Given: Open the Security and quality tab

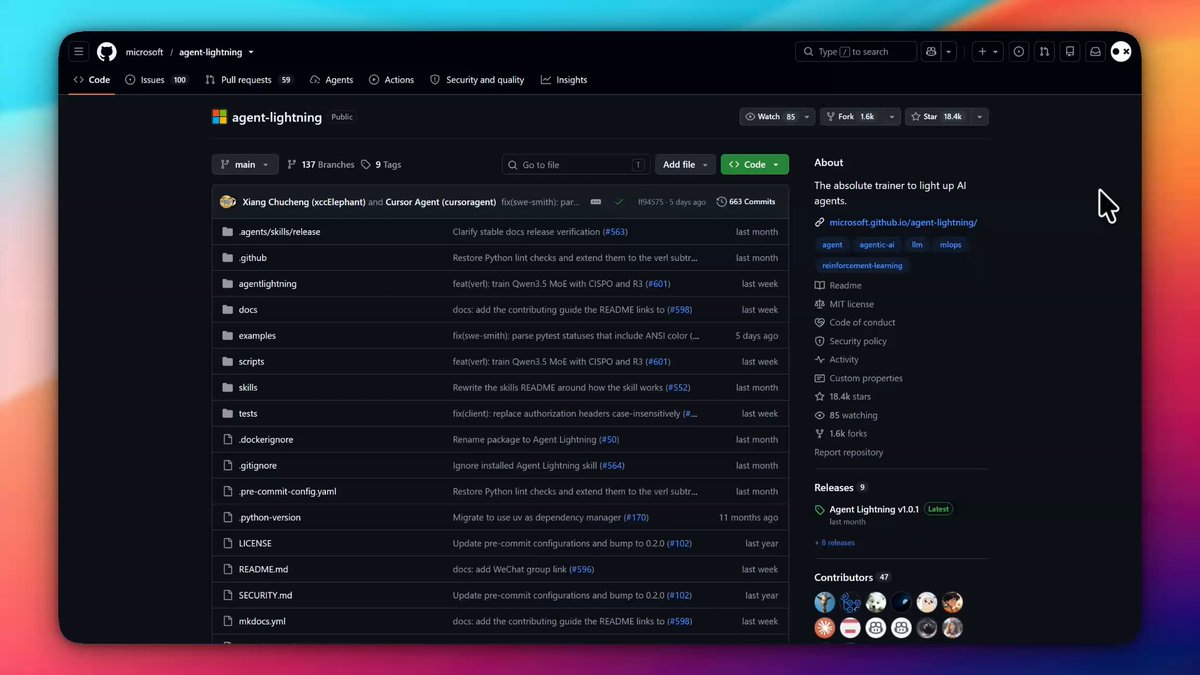Looking at the screenshot, I should coord(477,80).
